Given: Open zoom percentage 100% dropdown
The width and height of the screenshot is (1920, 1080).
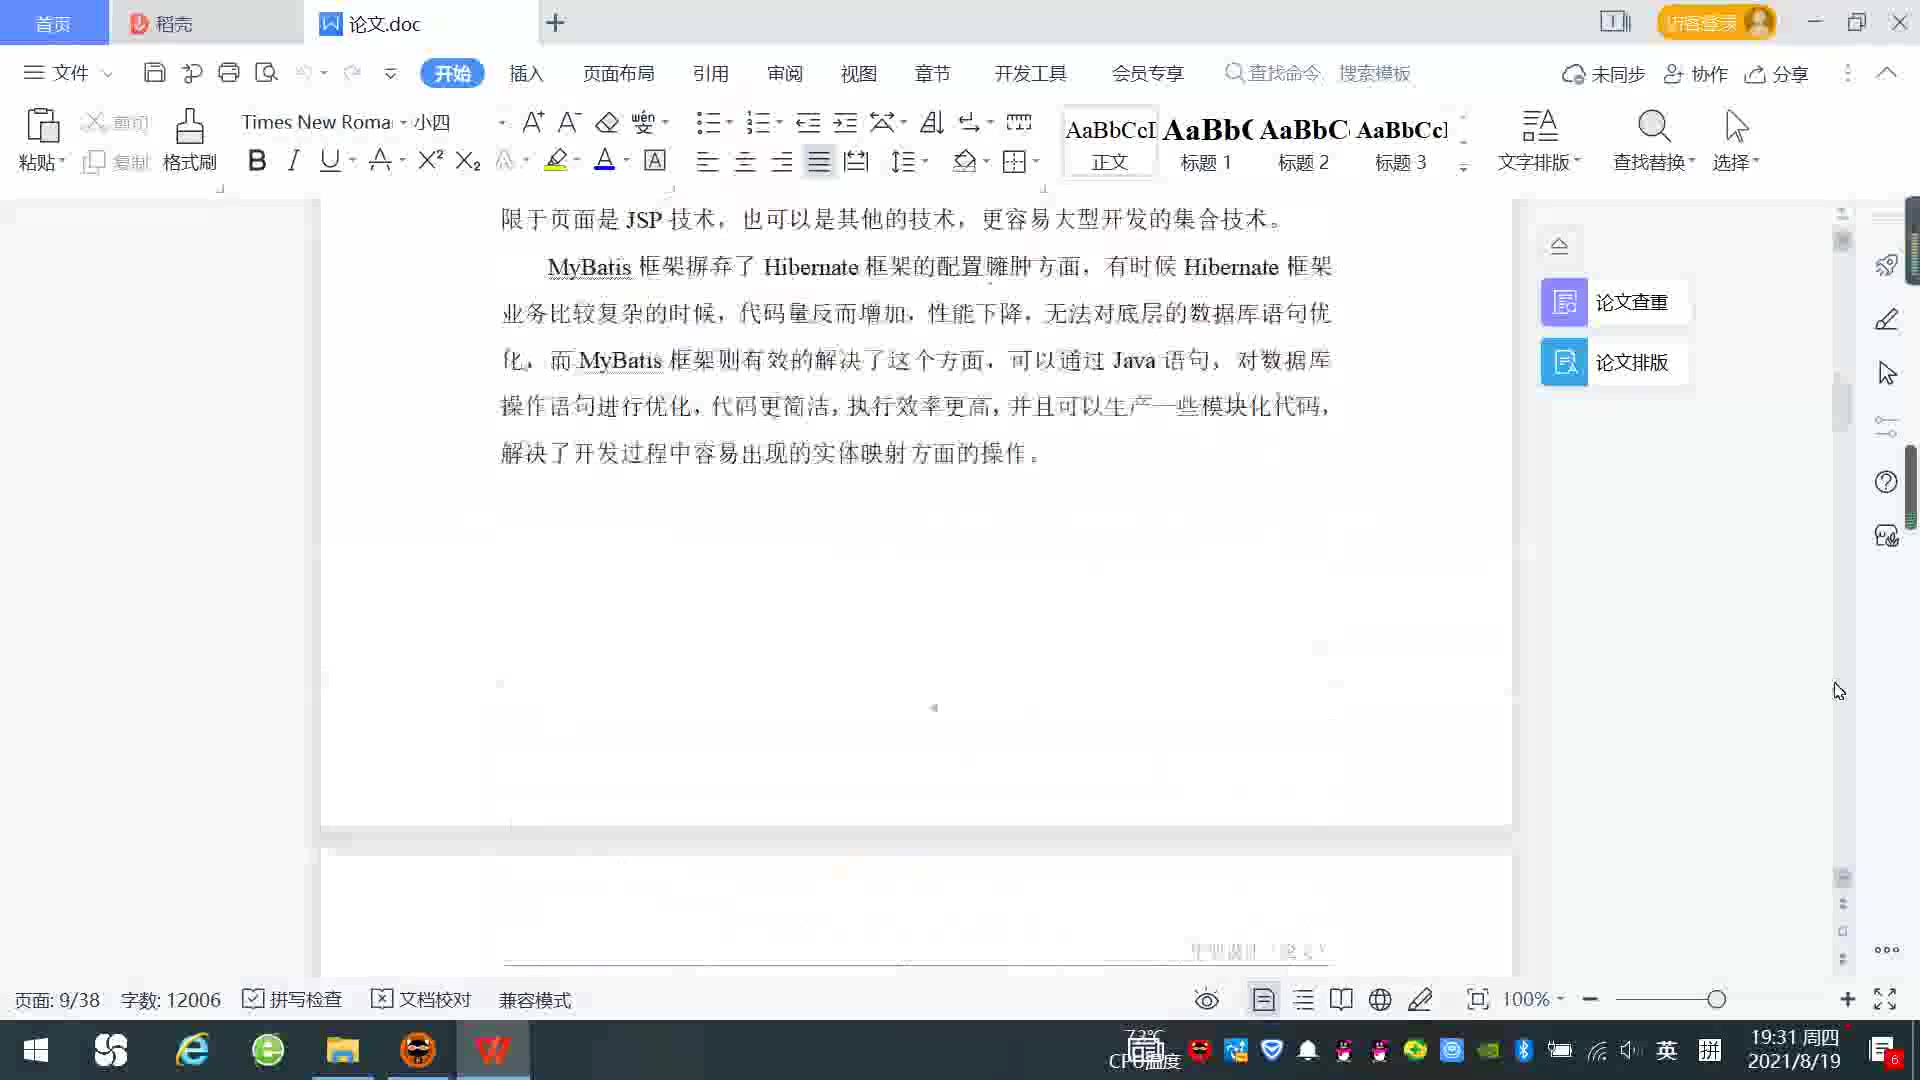Looking at the screenshot, I should pyautogui.click(x=1533, y=1000).
